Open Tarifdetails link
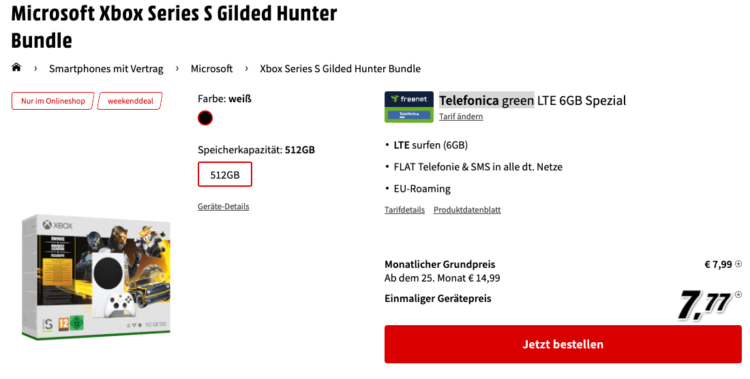The height and width of the screenshot is (379, 750). (405, 210)
